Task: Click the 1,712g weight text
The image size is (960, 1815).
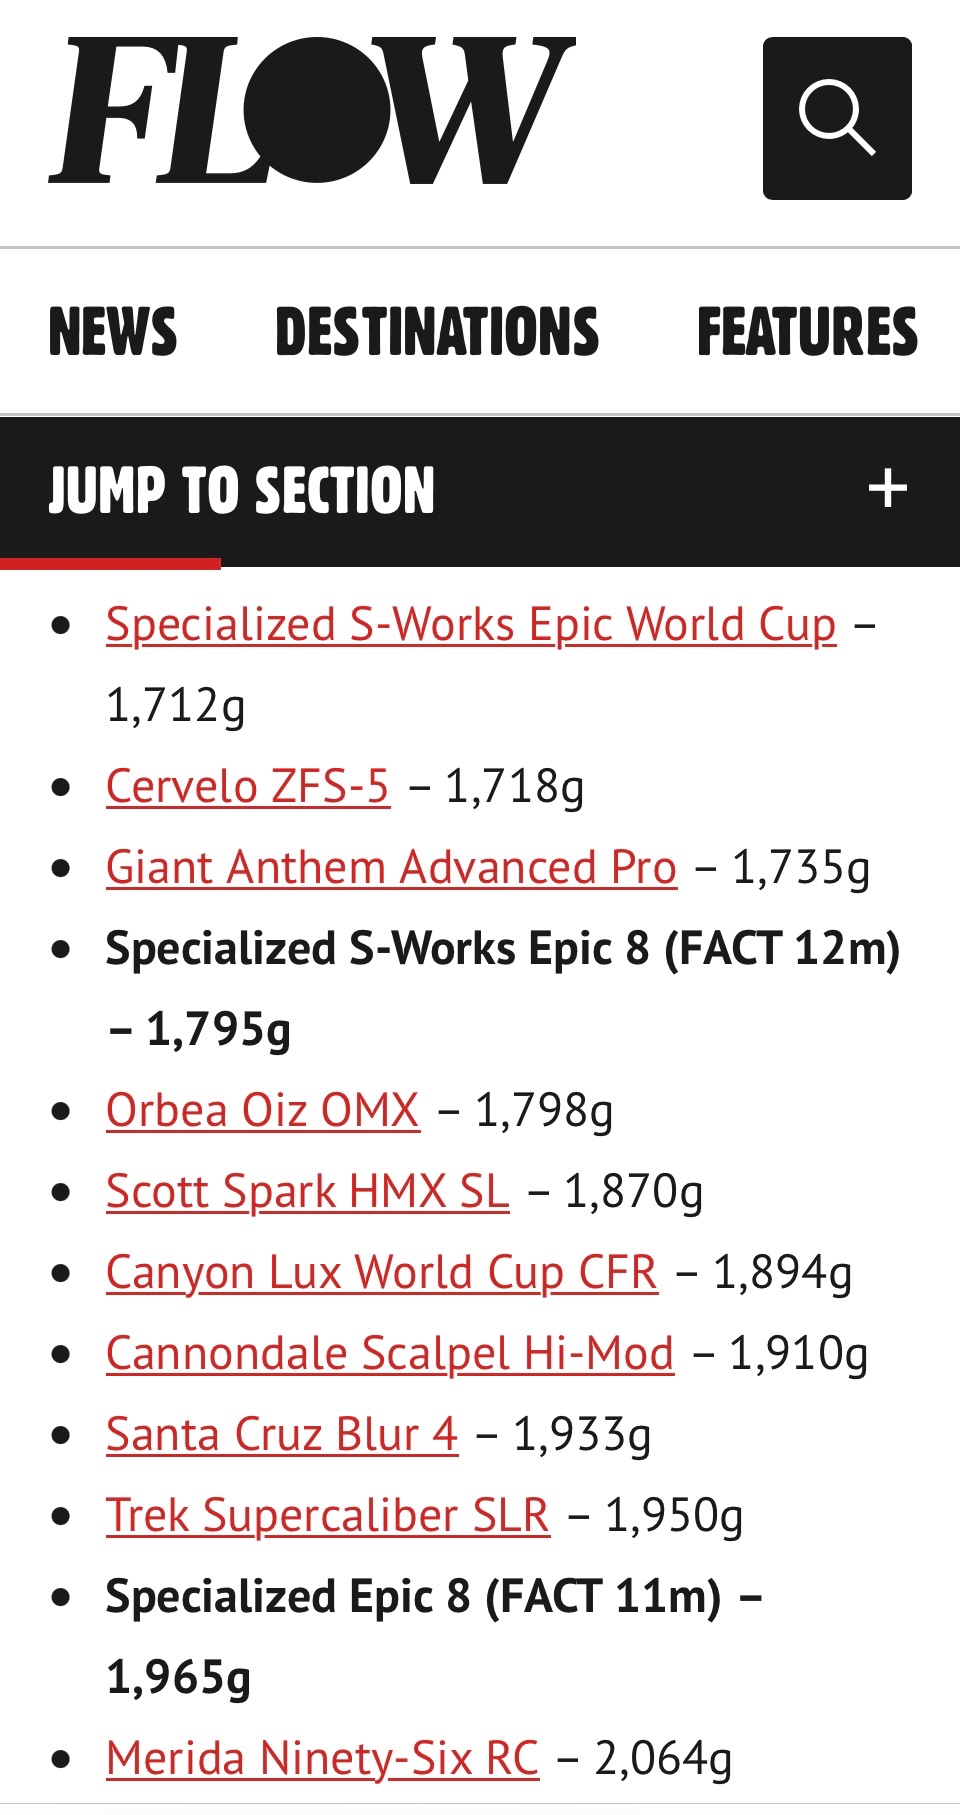Action: 176,707
